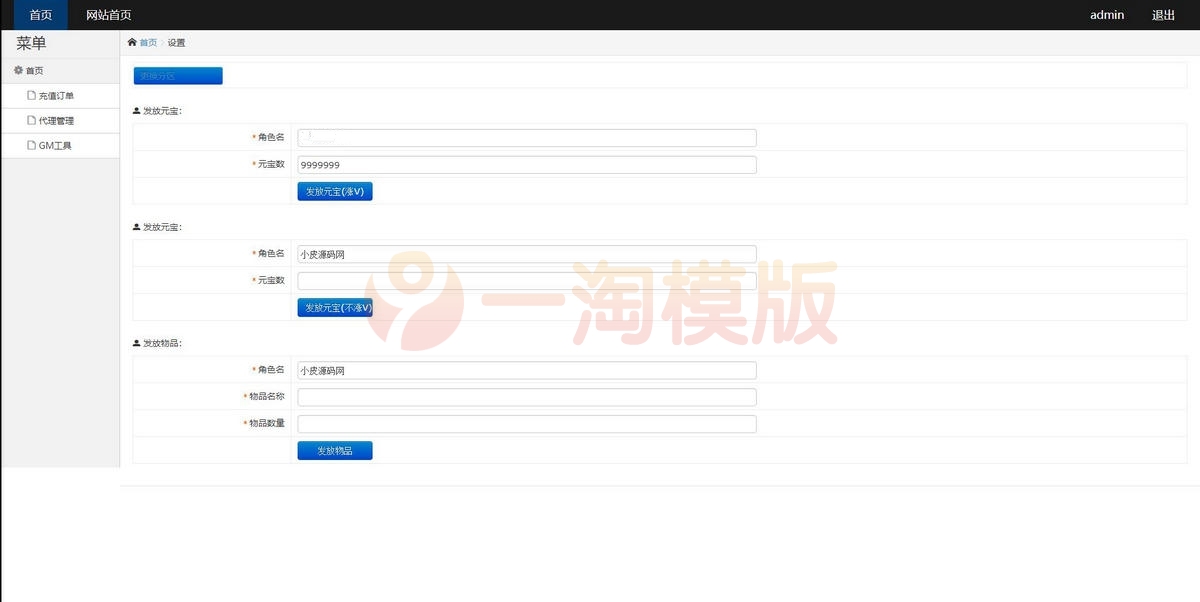This screenshot has height=602, width=1200.
Task: Open the 网站首页 menu item
Action: [x=108, y=15]
